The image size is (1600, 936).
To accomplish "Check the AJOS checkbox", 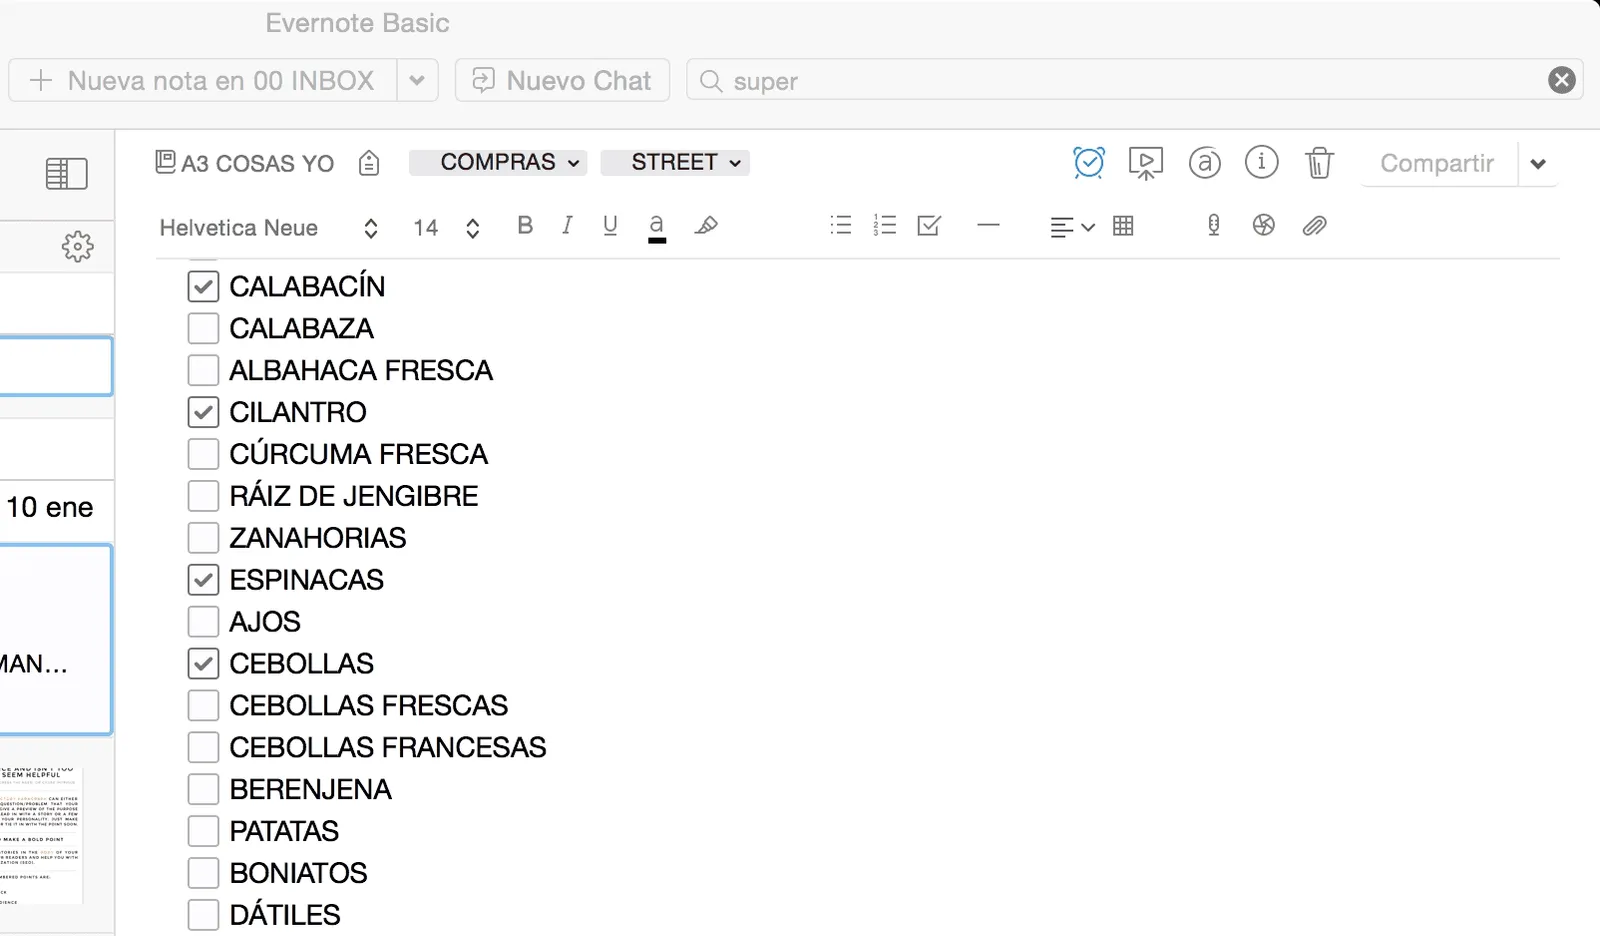I will [203, 622].
